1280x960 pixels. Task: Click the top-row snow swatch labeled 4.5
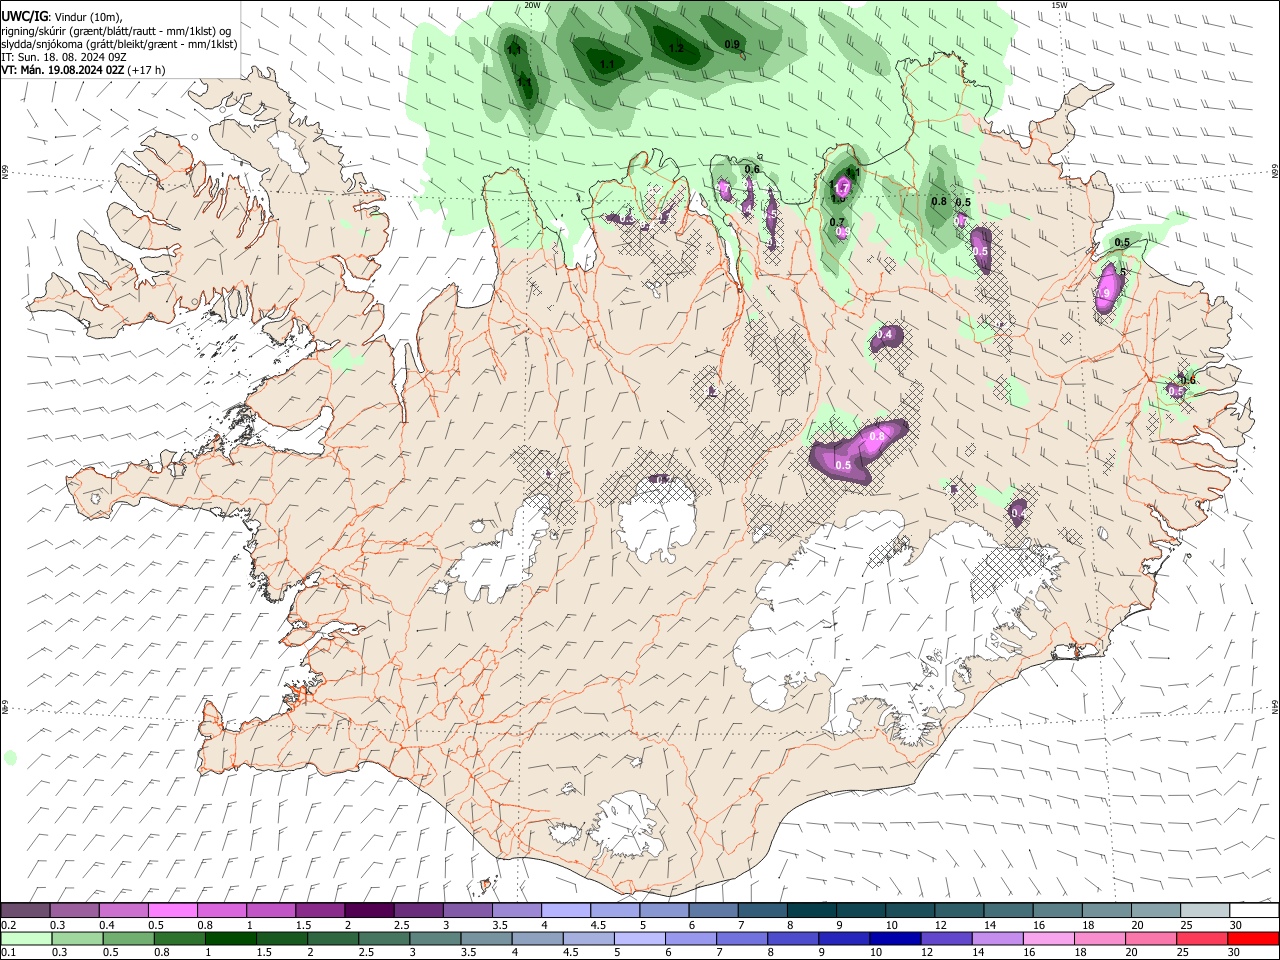pyautogui.click(x=614, y=911)
